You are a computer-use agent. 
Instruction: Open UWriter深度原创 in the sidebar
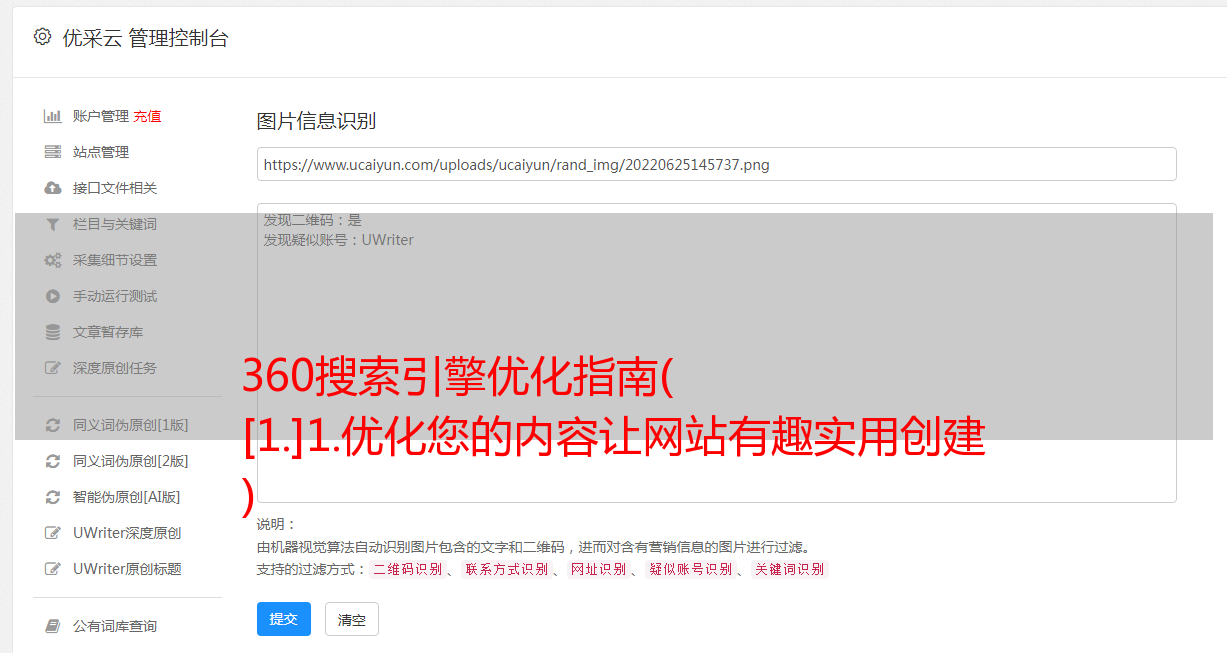coord(127,533)
